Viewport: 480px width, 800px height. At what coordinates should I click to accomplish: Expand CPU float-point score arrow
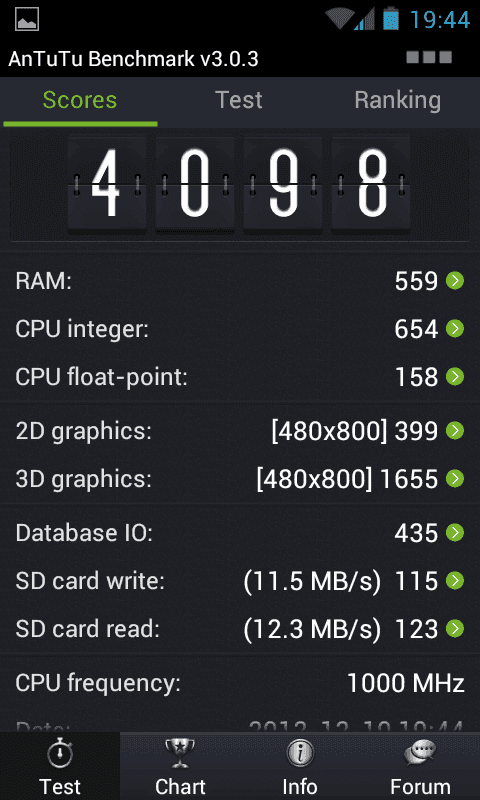[x=454, y=377]
